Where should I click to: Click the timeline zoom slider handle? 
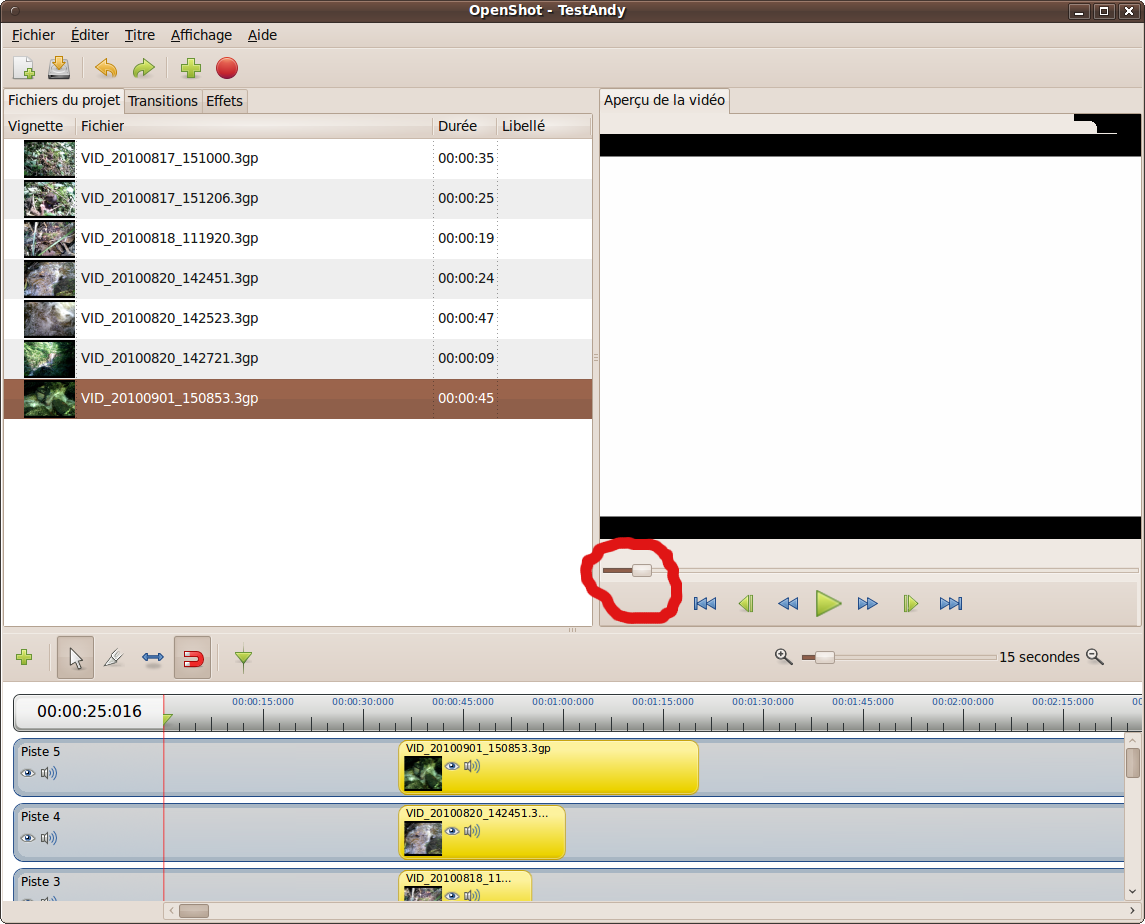click(824, 657)
